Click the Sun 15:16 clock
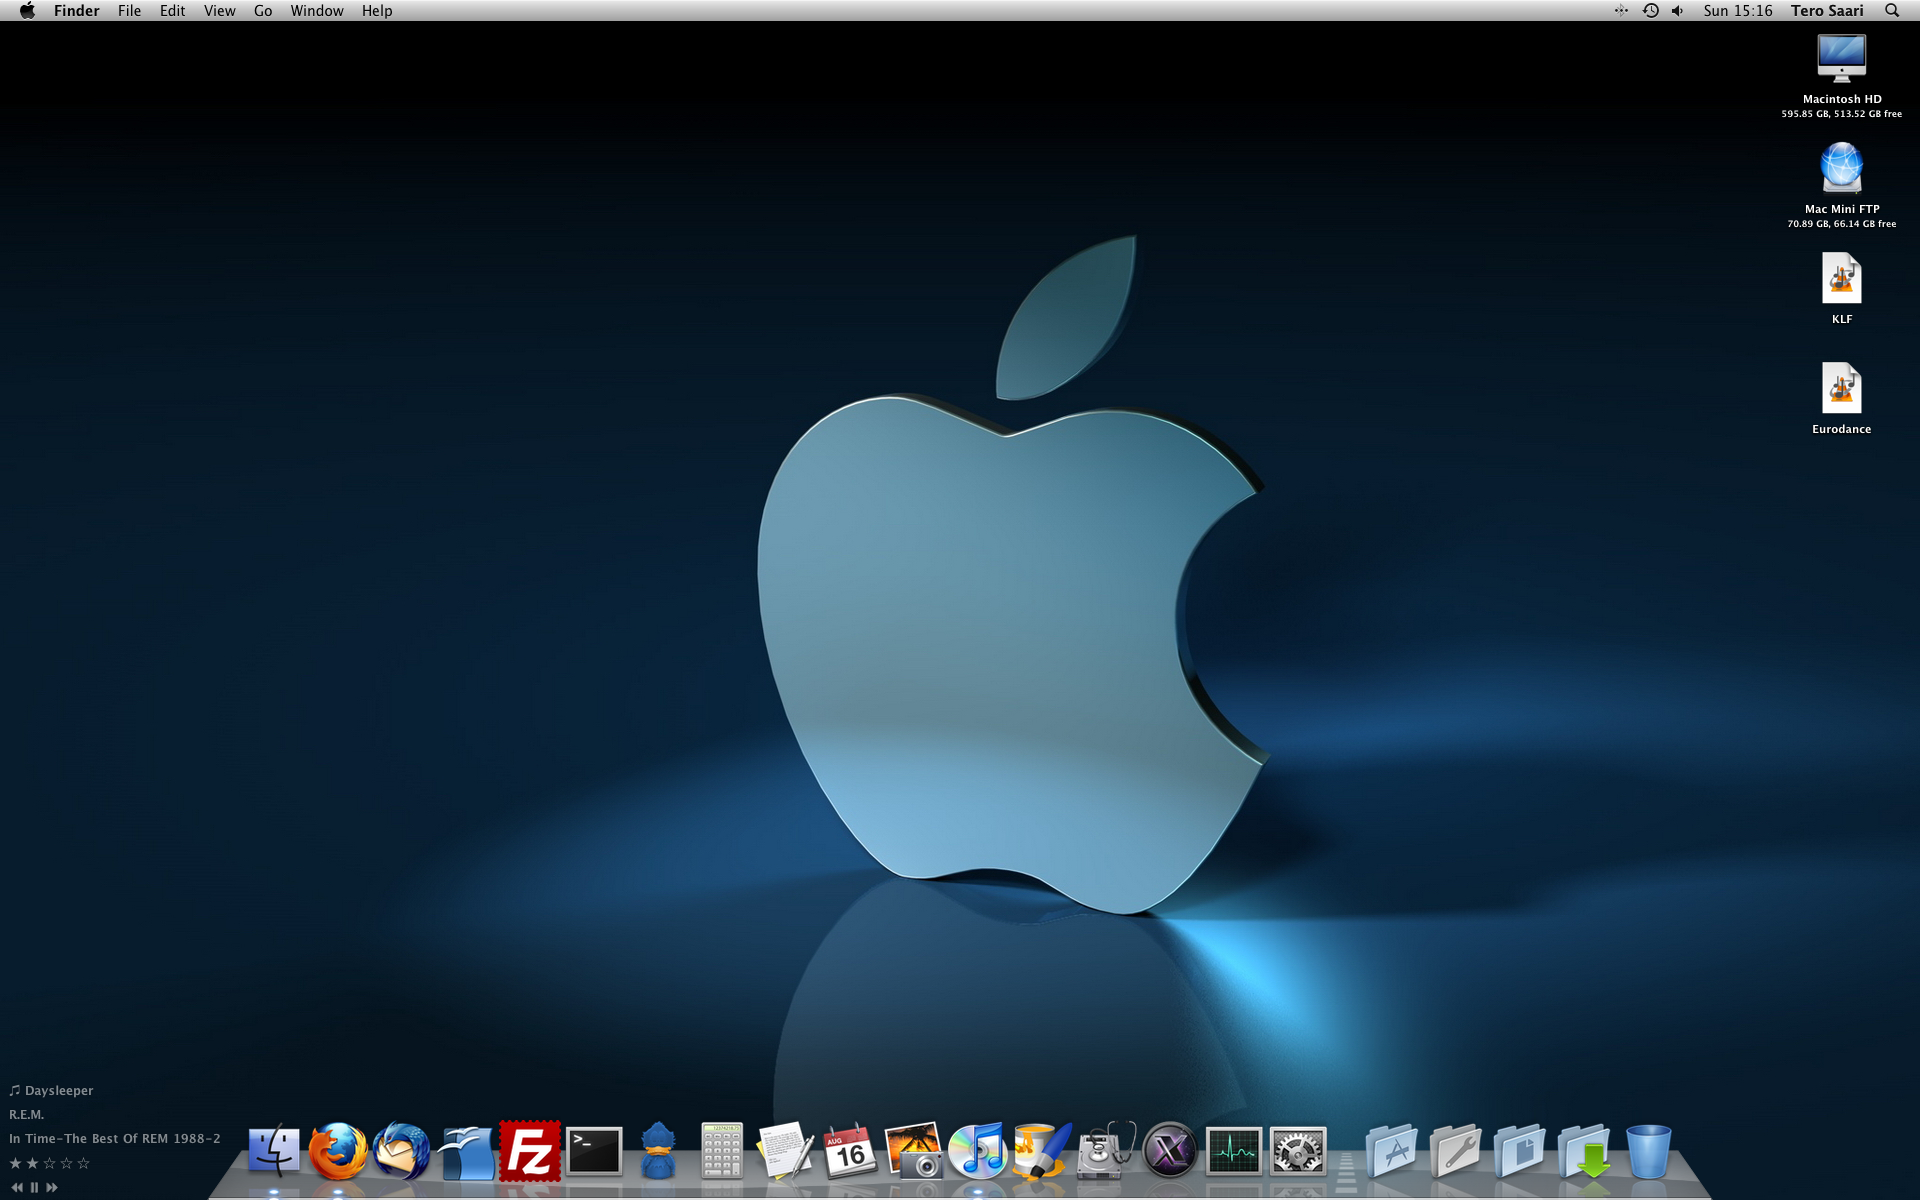 1738,11
